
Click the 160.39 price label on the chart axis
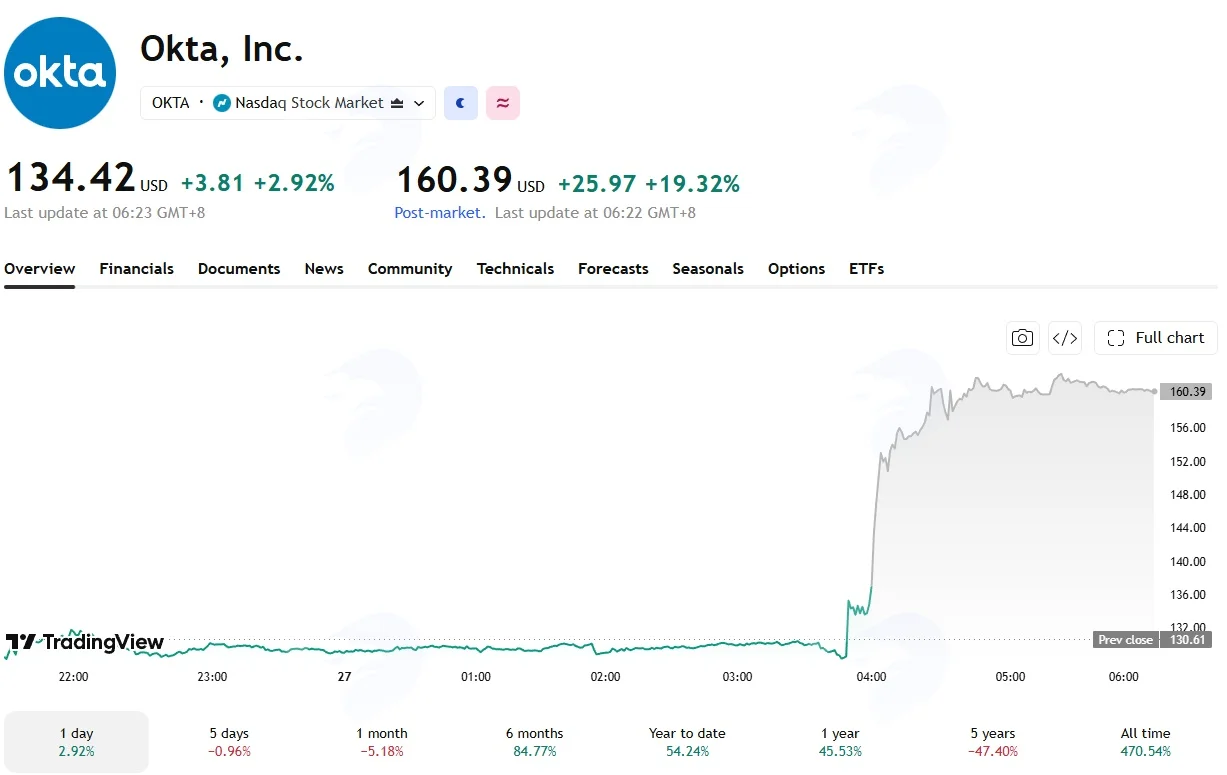[x=1186, y=391]
